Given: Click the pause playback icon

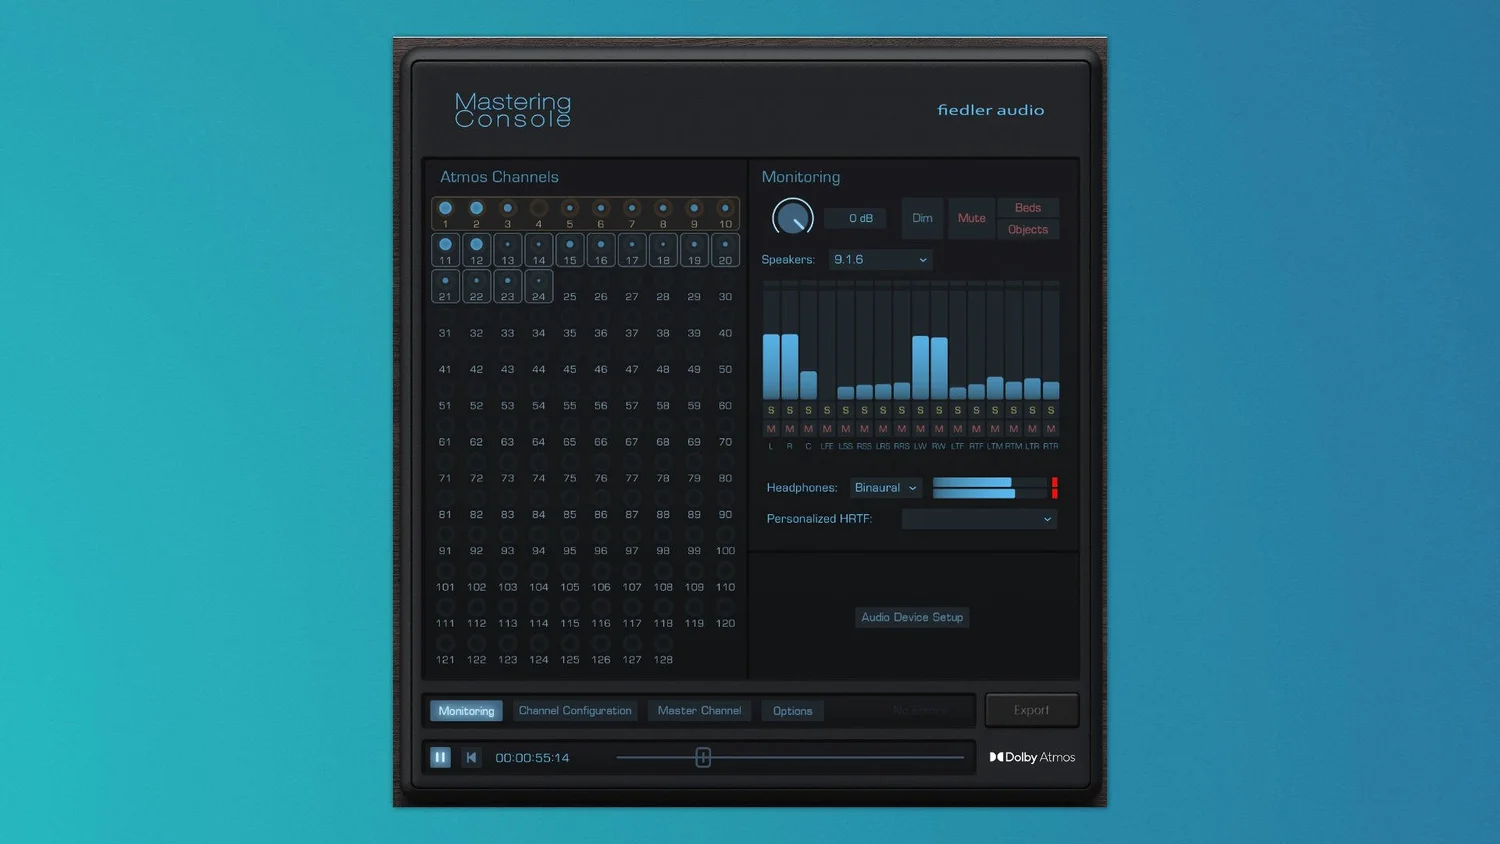Looking at the screenshot, I should click(x=440, y=757).
